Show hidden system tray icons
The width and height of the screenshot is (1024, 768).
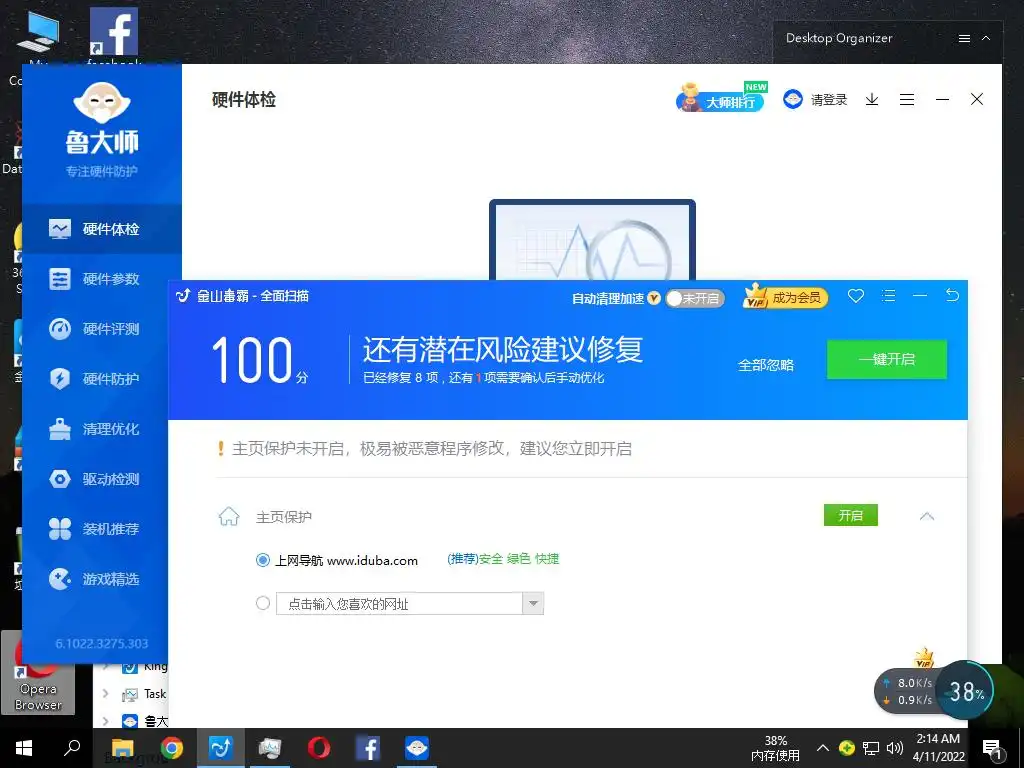click(x=823, y=748)
